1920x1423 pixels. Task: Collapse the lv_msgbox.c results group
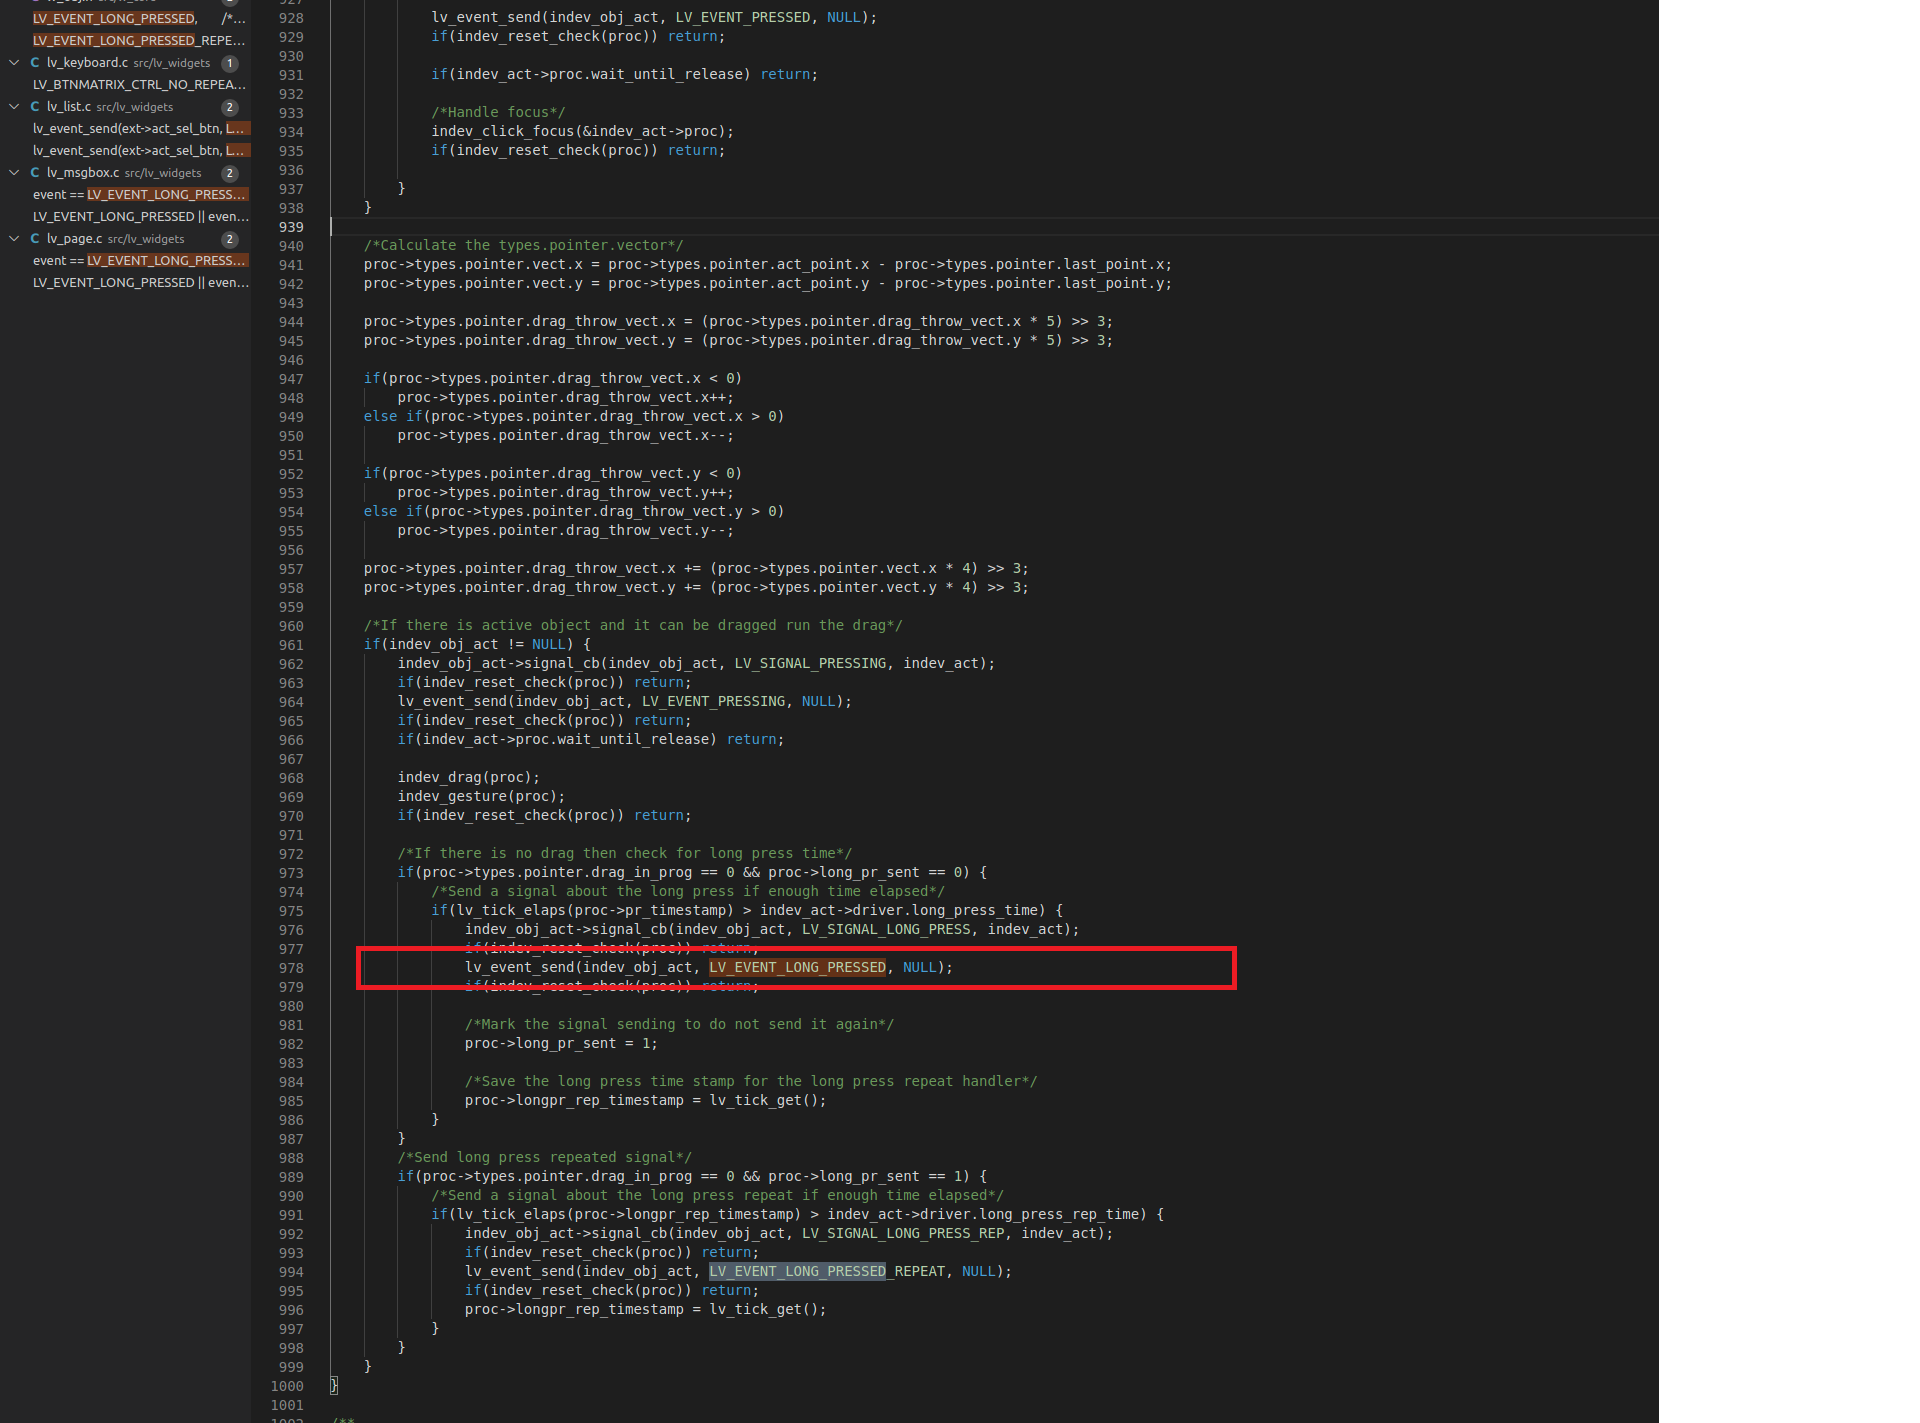click(13, 172)
